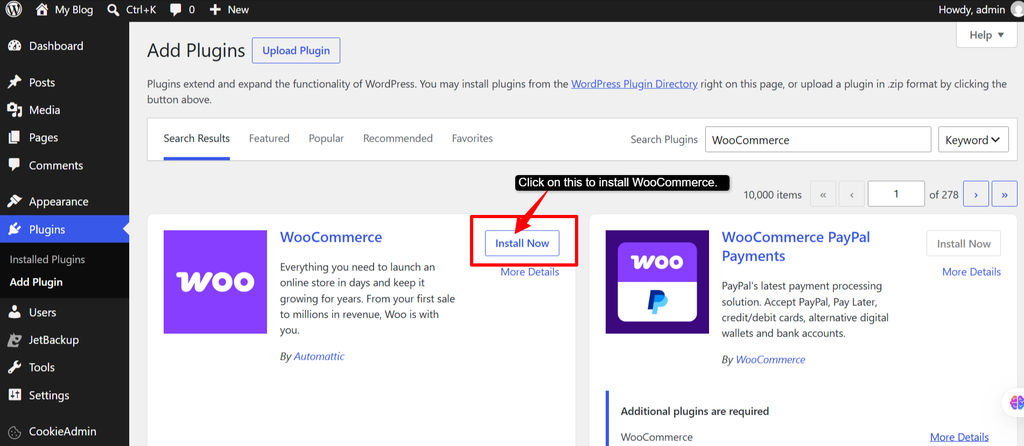Switch to the Favorites tab
The width and height of the screenshot is (1024, 446).
[472, 138]
